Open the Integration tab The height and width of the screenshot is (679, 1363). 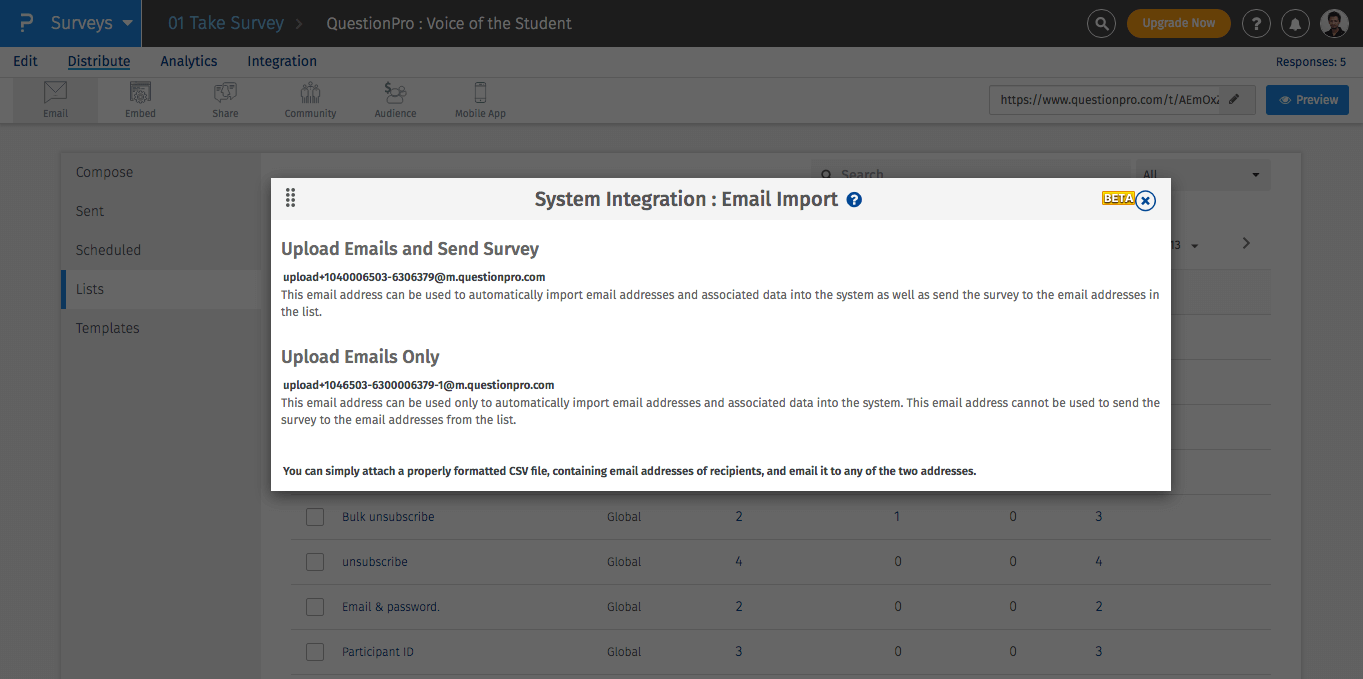click(281, 61)
